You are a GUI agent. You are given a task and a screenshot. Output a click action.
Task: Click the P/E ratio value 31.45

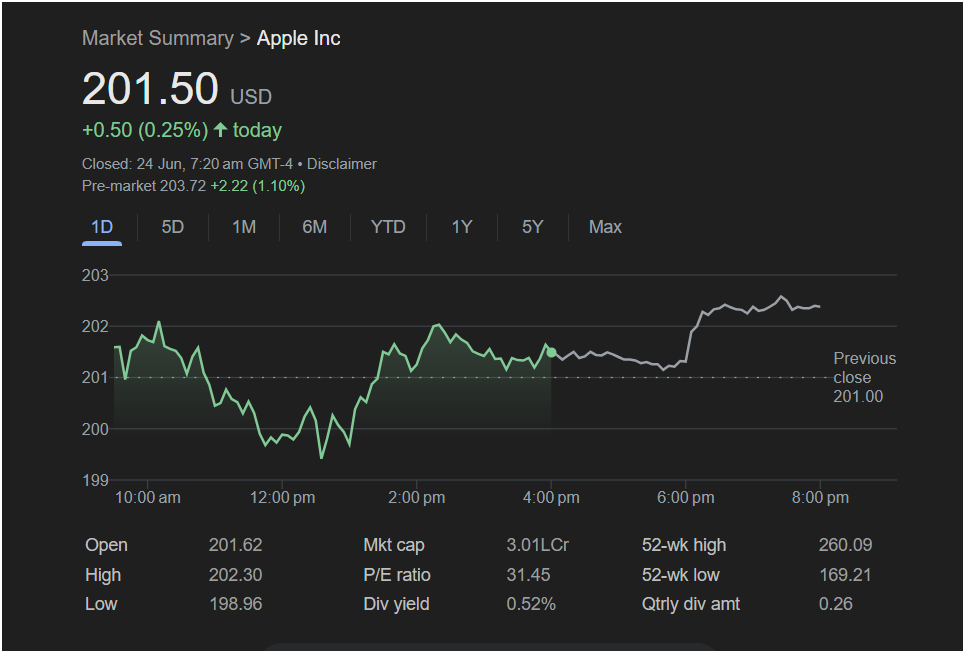click(x=528, y=575)
